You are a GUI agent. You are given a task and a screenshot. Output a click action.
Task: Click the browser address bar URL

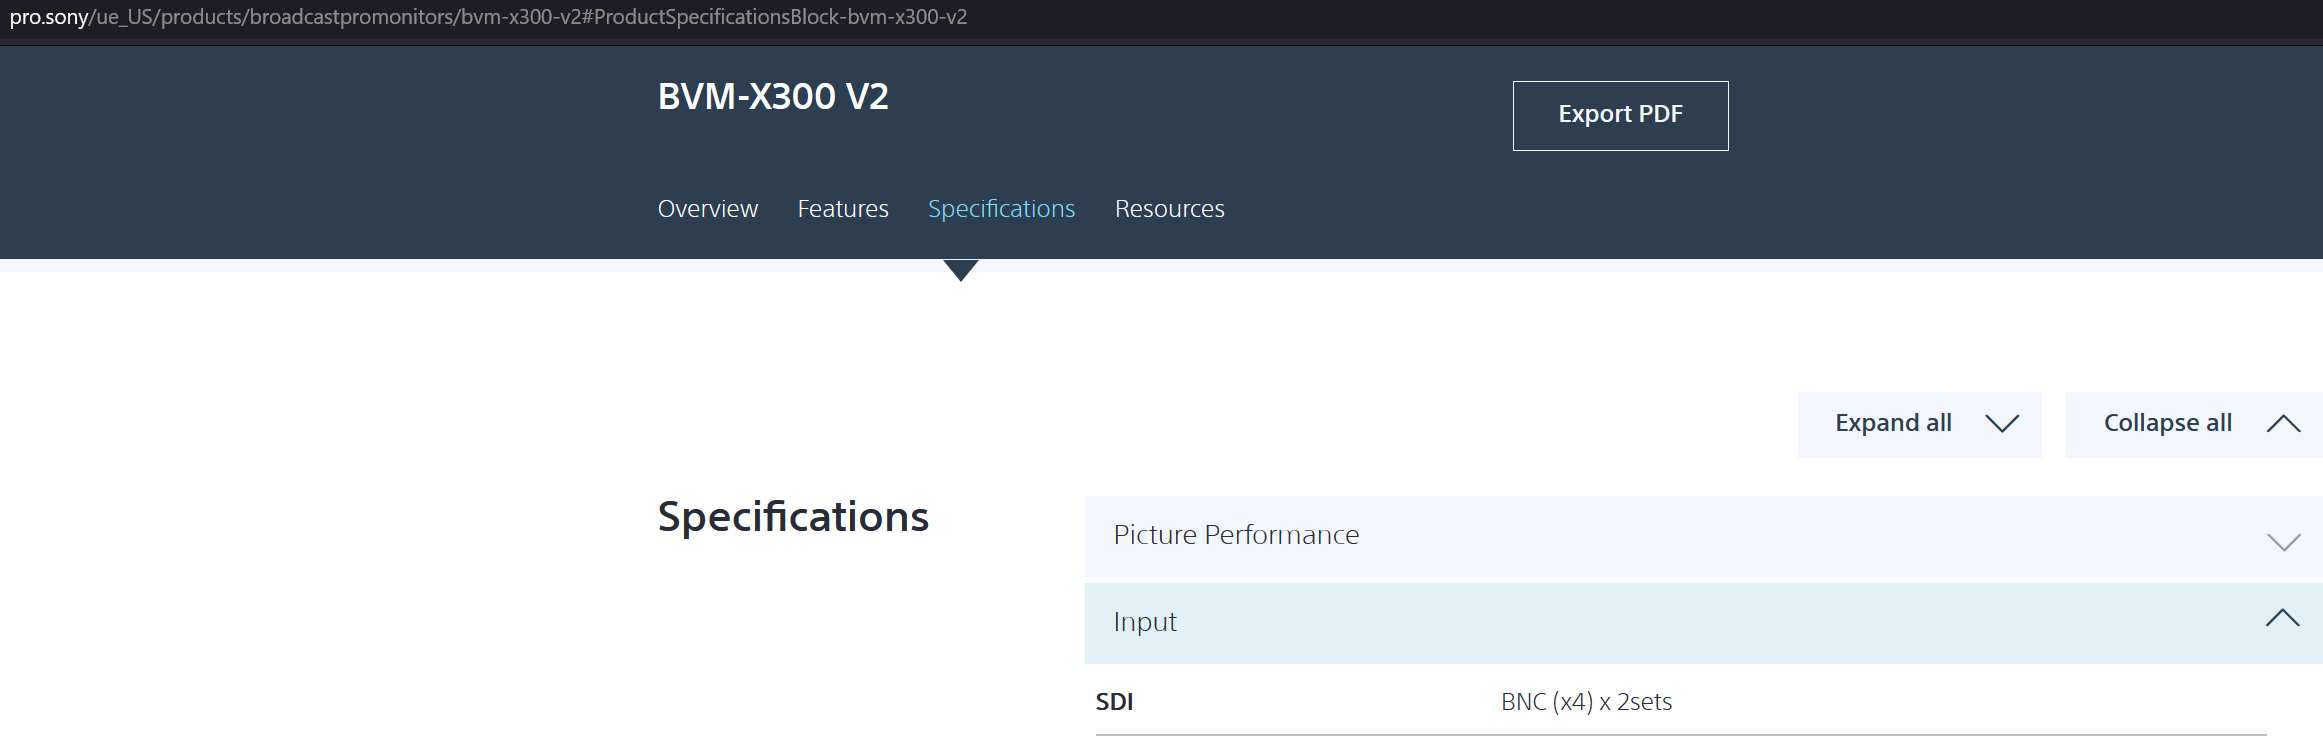(488, 17)
